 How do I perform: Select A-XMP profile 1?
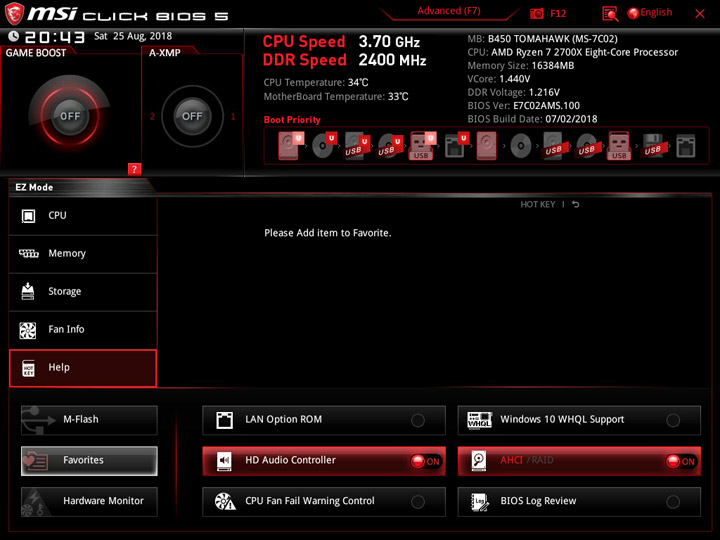pos(233,116)
